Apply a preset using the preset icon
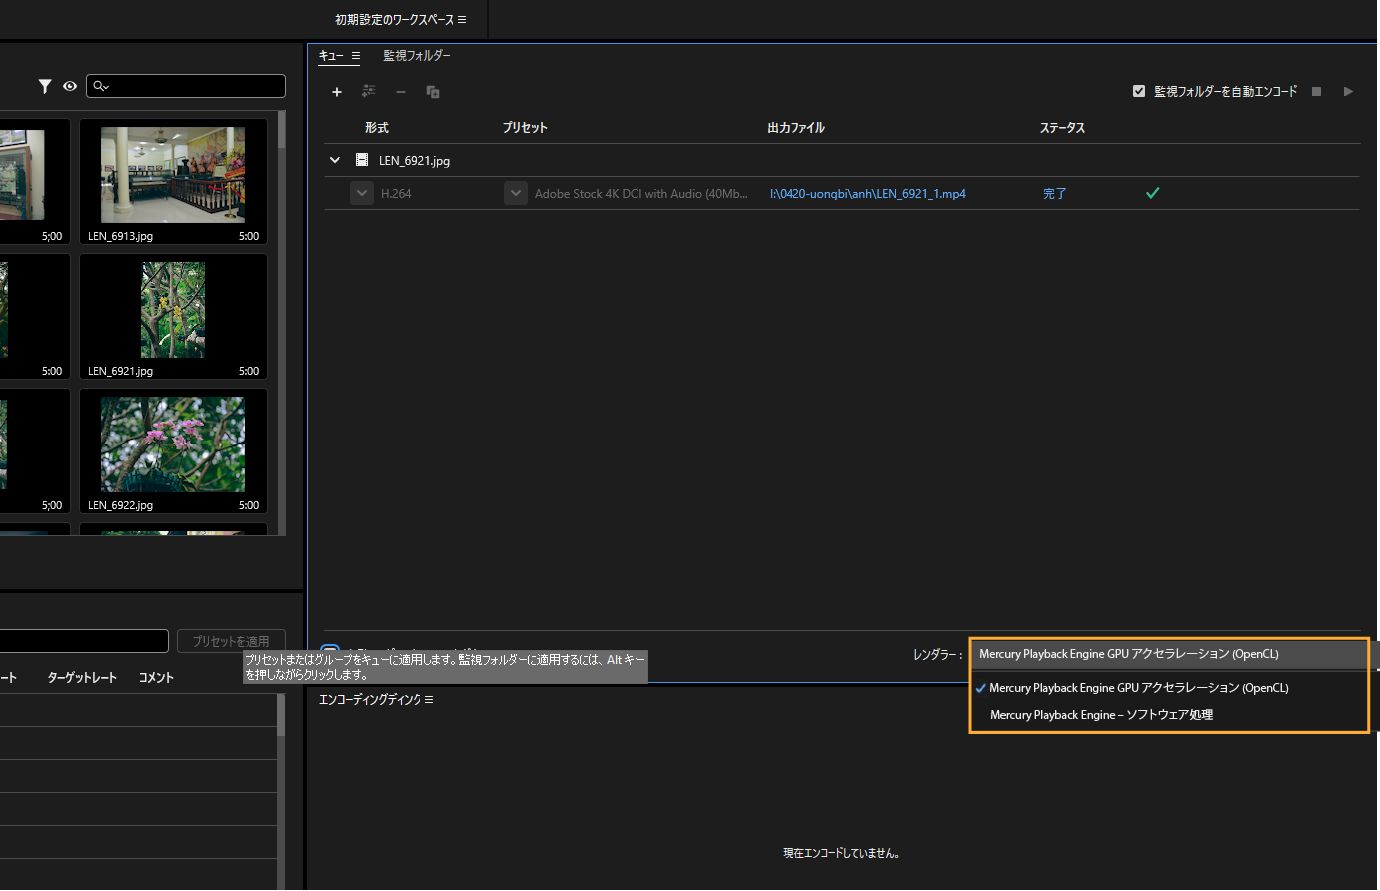Viewport: 1380px width, 891px height. pyautogui.click(x=368, y=91)
